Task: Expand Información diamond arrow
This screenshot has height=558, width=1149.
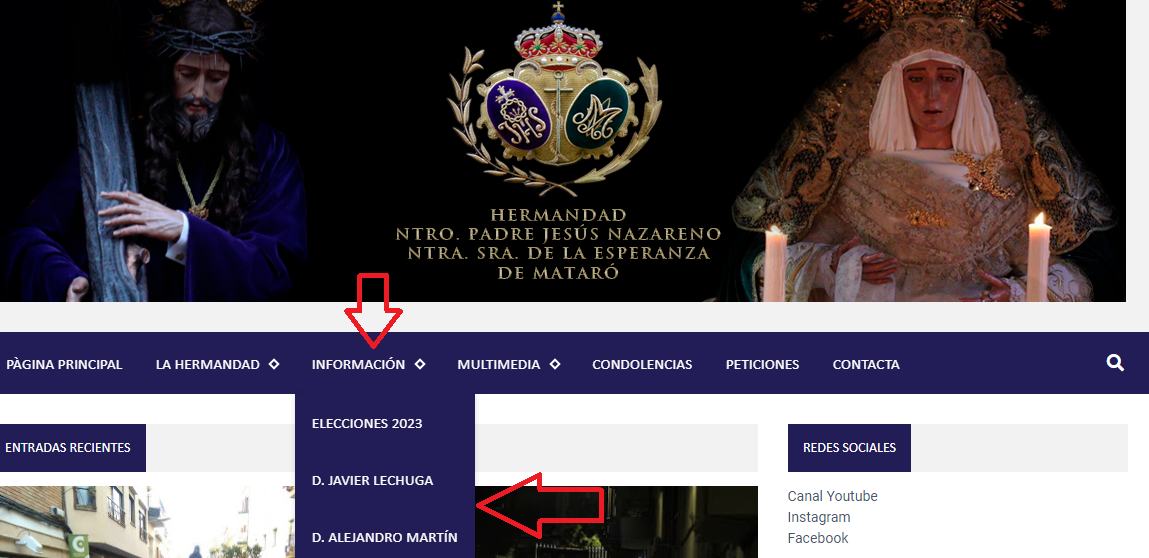Action: point(420,364)
